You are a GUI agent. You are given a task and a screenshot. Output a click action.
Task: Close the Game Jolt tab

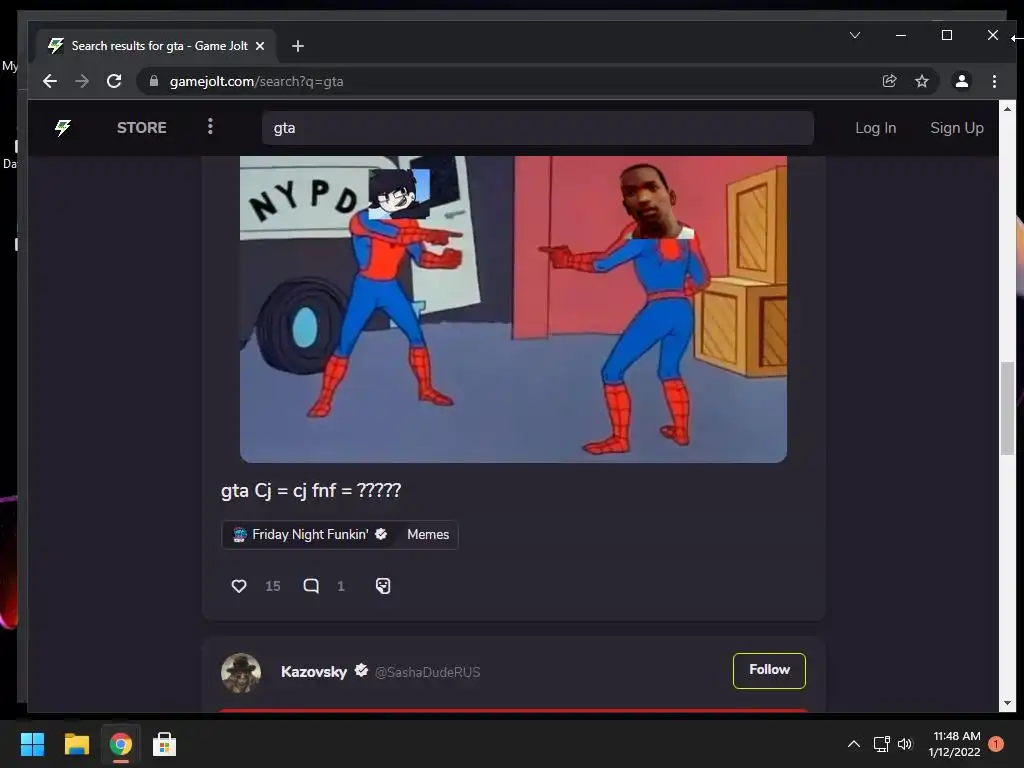260,46
